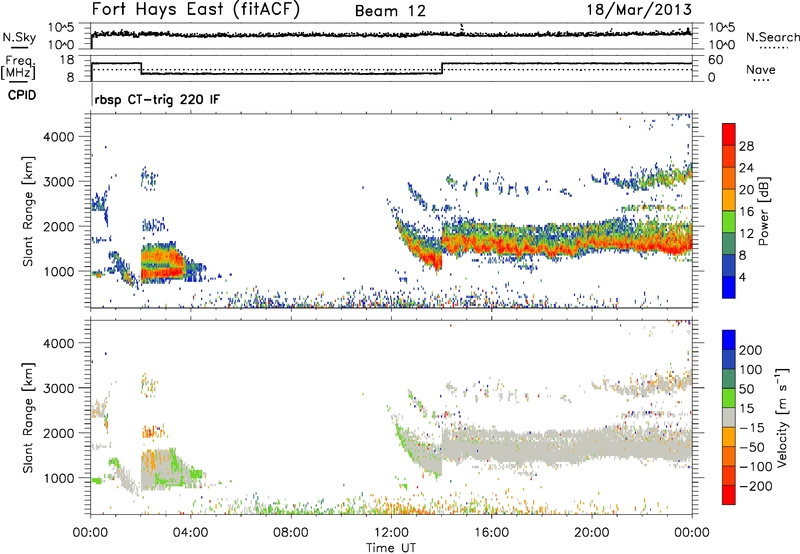This screenshot has height=554, width=800.
Task: Click the power panel 'Slant Range [km]' label
Action: point(28,211)
